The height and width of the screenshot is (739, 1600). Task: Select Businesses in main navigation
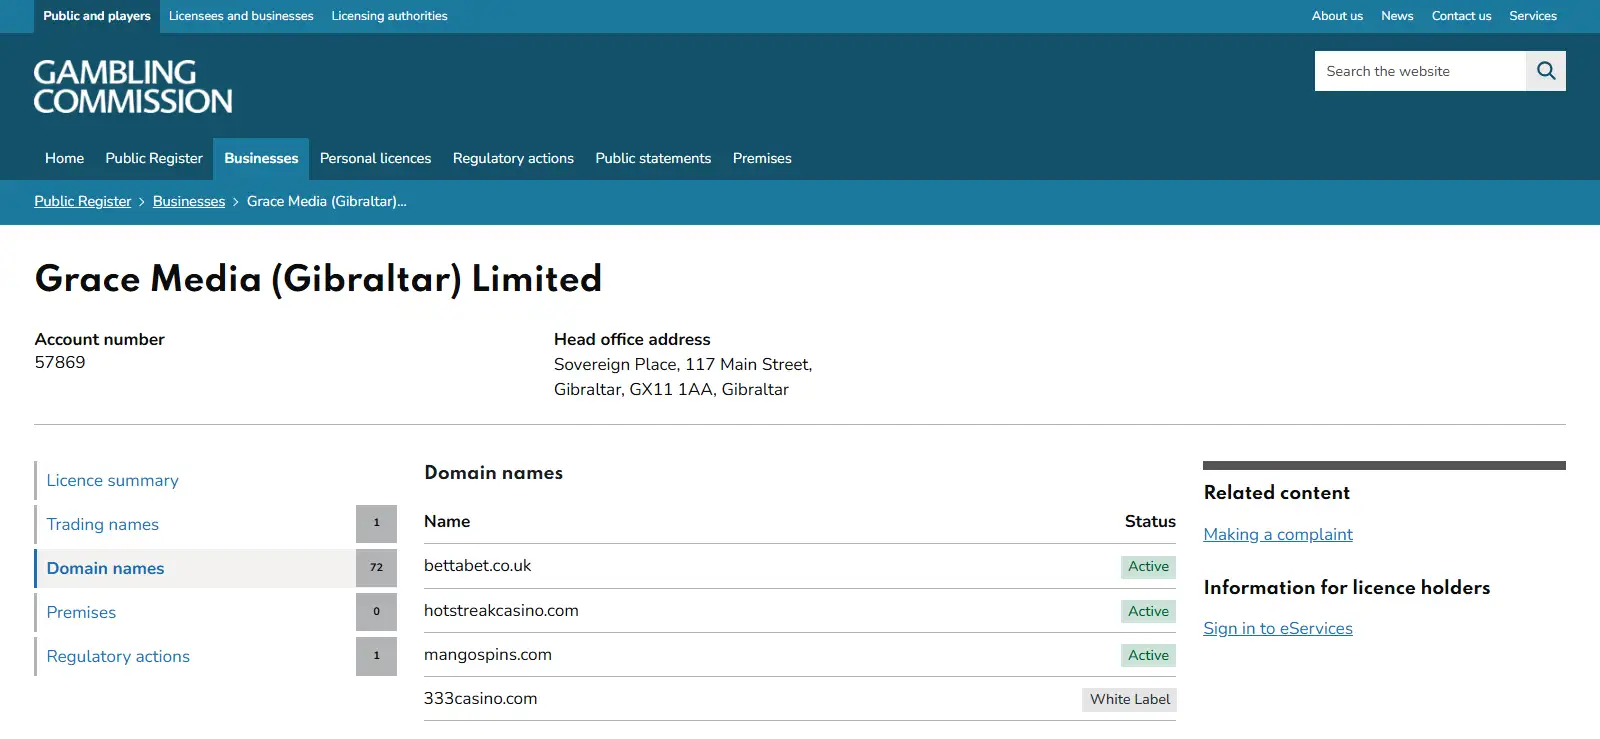click(261, 158)
